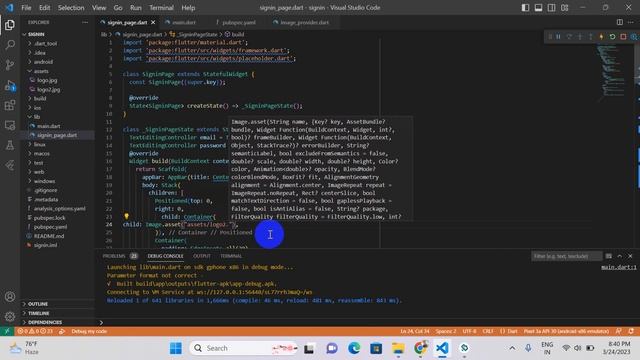Click the debug Step Into button
Image resolution: width=640 pixels, height=360 pixels.
pyautogui.click(x=580, y=37)
